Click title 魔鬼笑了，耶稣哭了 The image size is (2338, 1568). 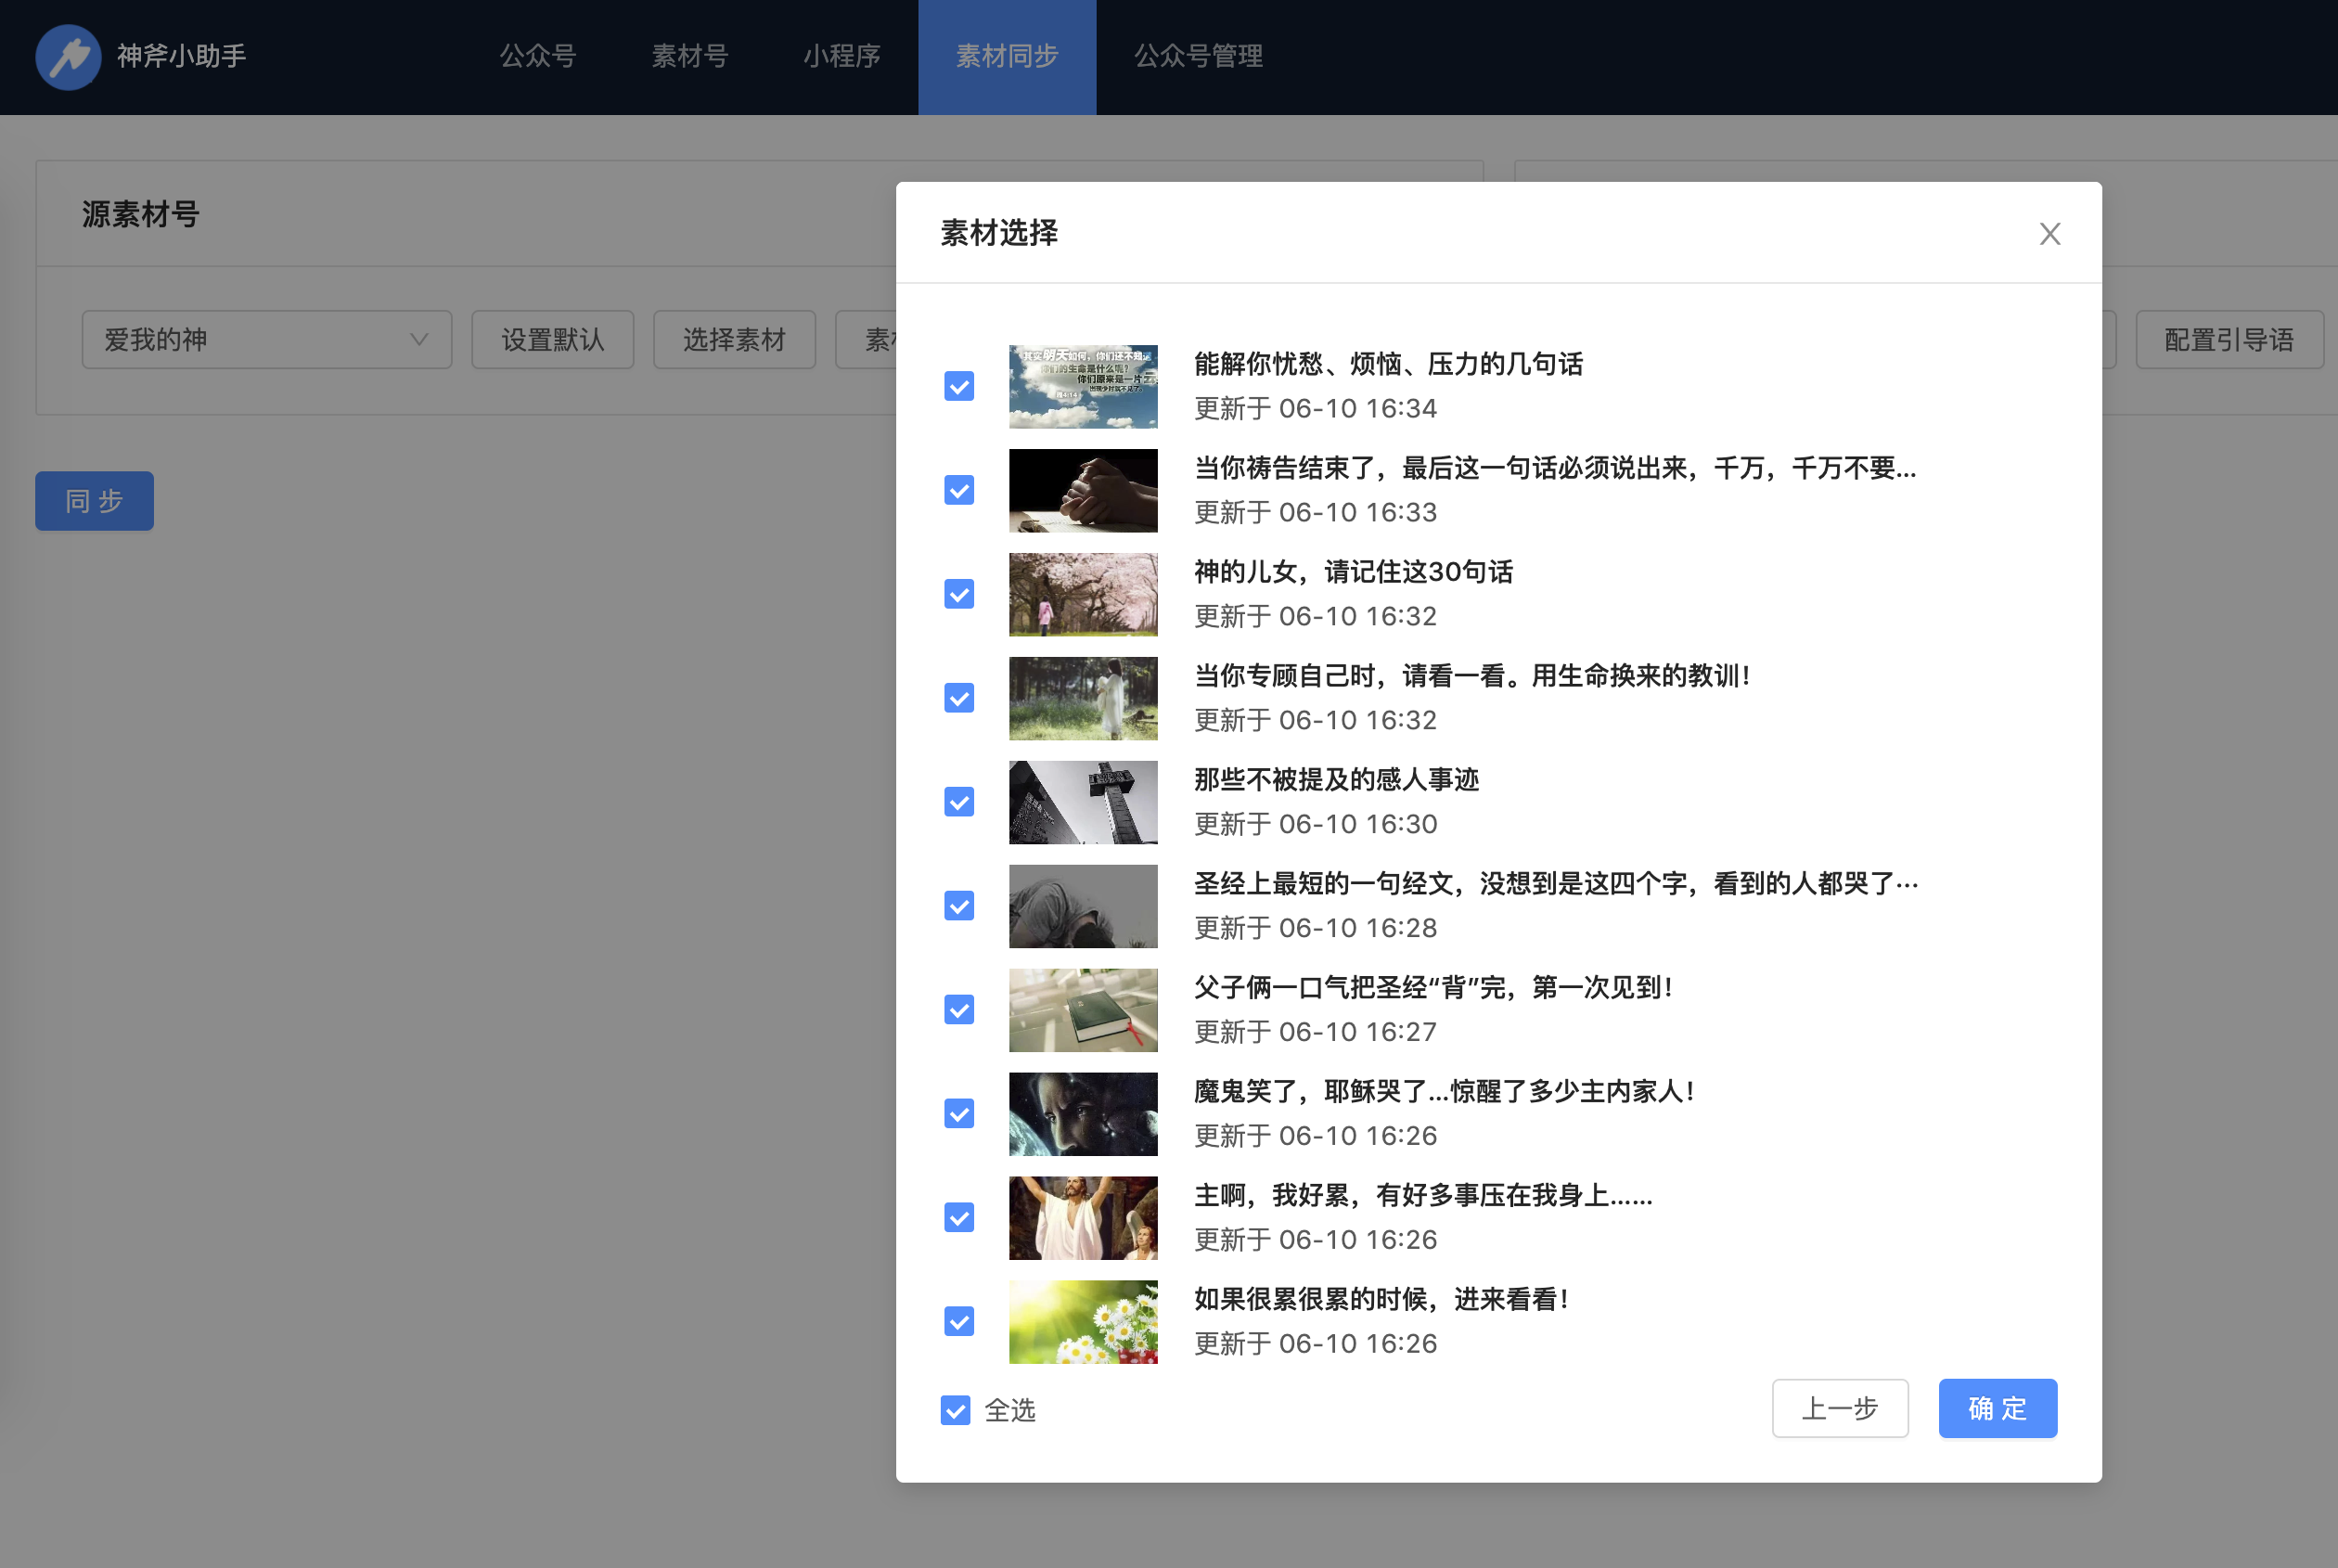click(1445, 1093)
